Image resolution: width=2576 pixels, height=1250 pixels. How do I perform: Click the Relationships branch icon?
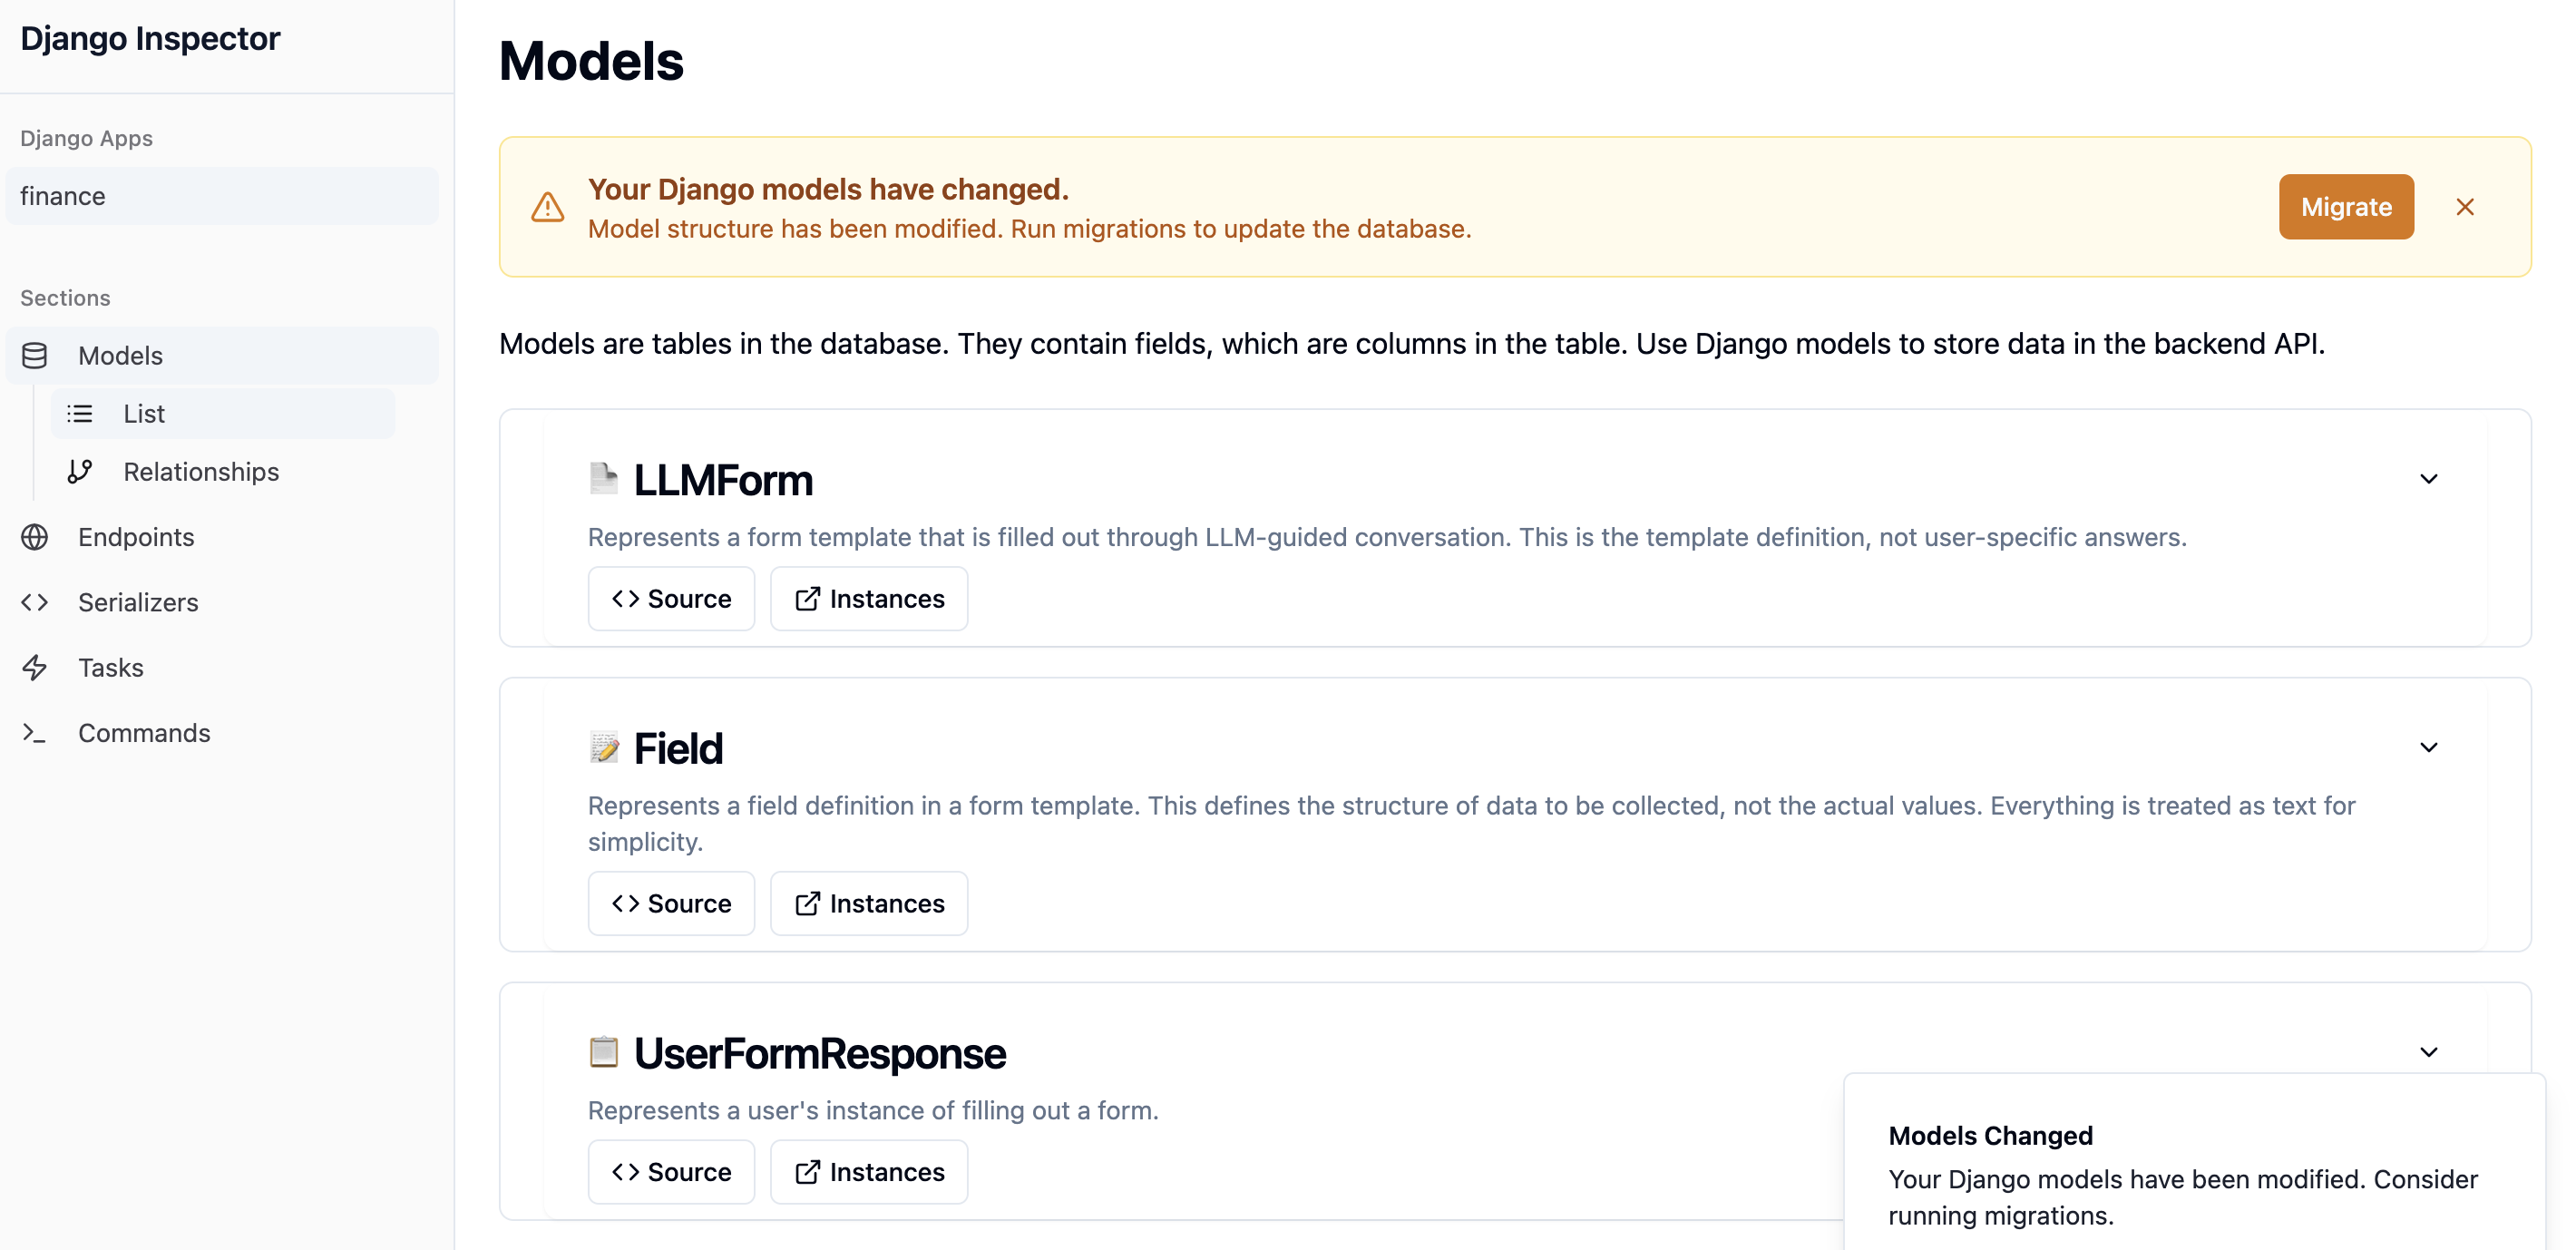80,471
